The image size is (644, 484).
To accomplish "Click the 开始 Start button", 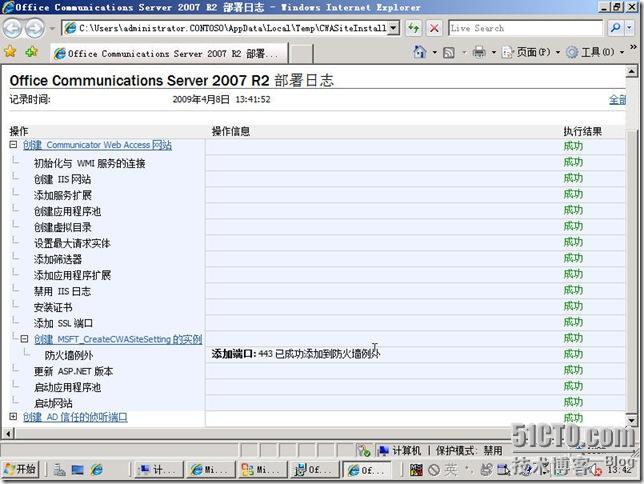I will [x=20, y=469].
